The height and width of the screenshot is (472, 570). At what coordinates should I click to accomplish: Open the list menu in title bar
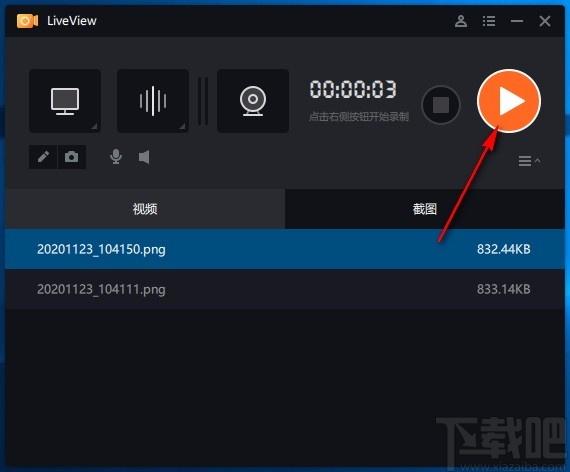(x=489, y=21)
